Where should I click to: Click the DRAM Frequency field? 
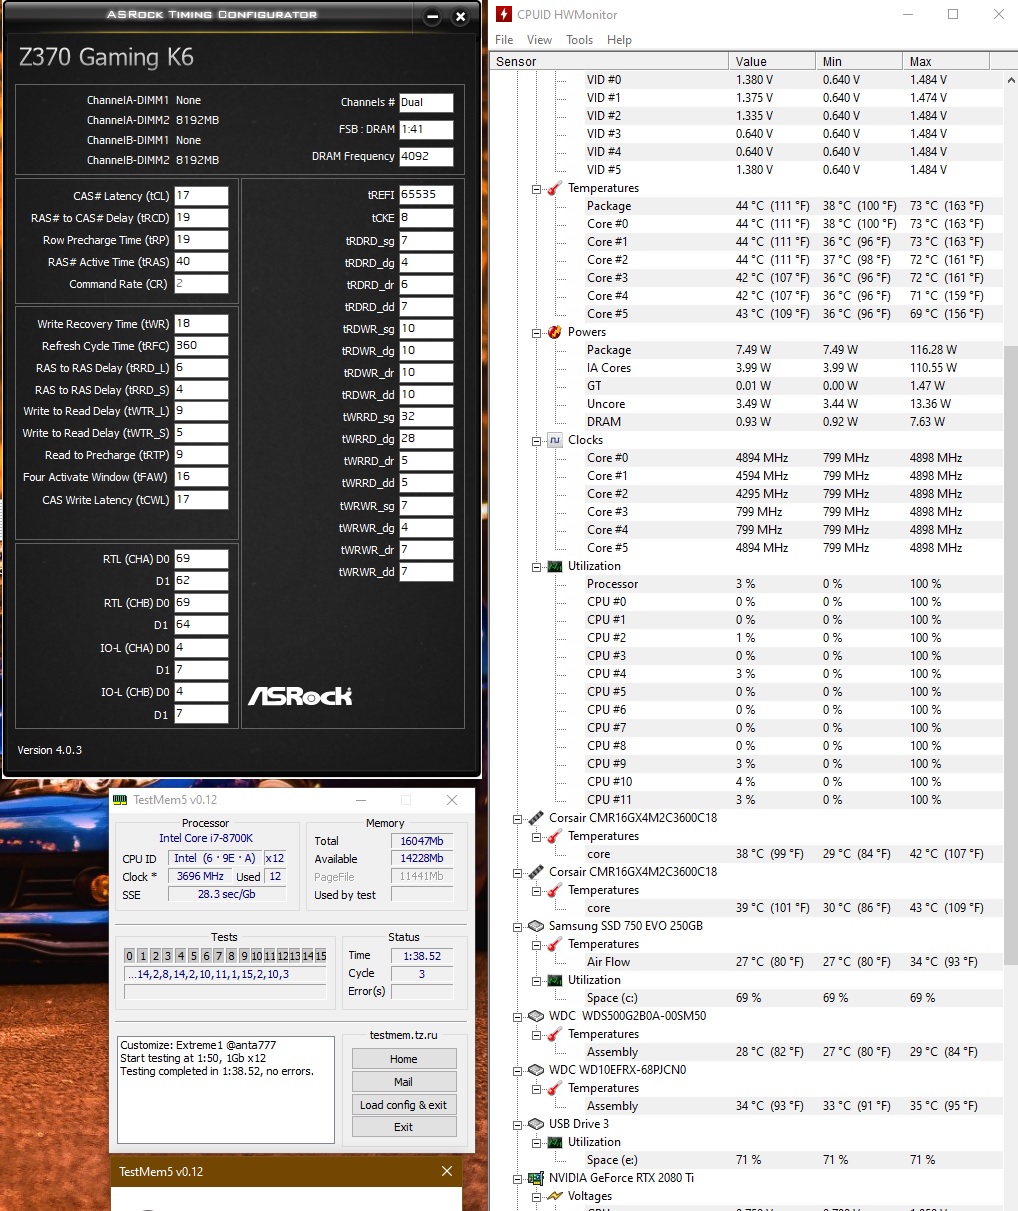426,157
